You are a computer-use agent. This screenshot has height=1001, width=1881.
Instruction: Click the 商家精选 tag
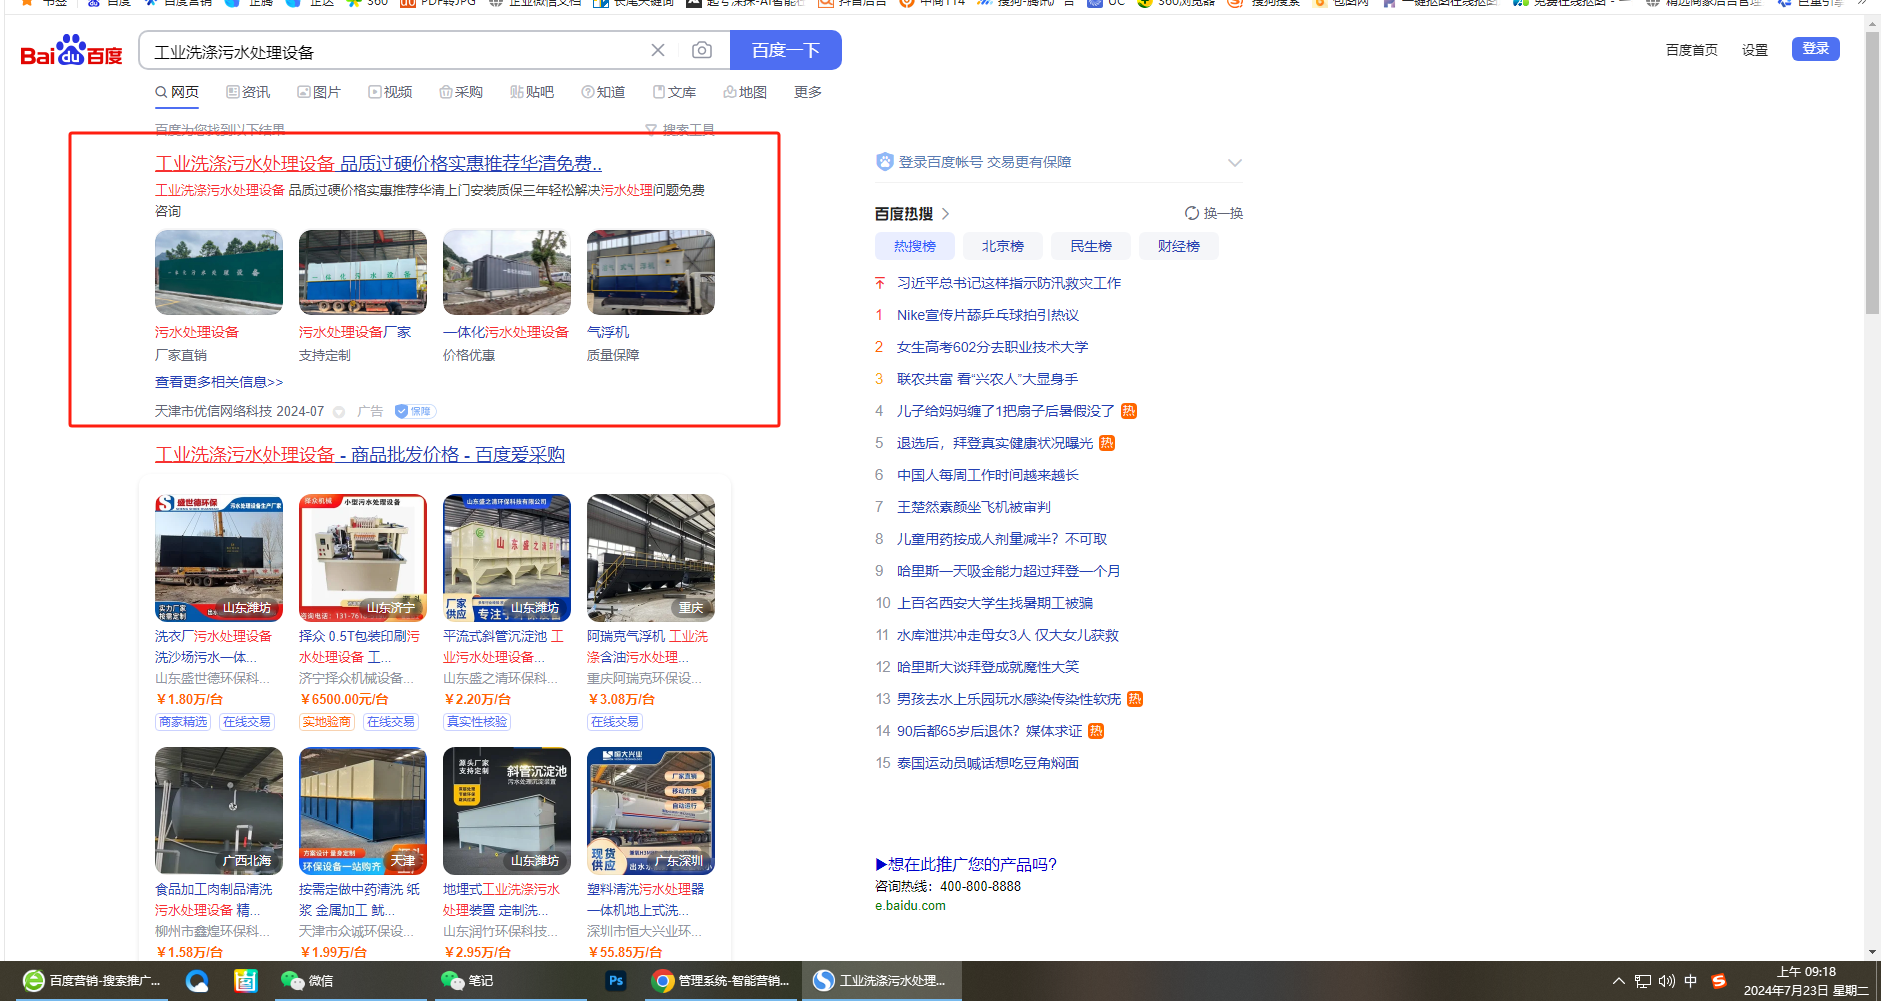(183, 722)
